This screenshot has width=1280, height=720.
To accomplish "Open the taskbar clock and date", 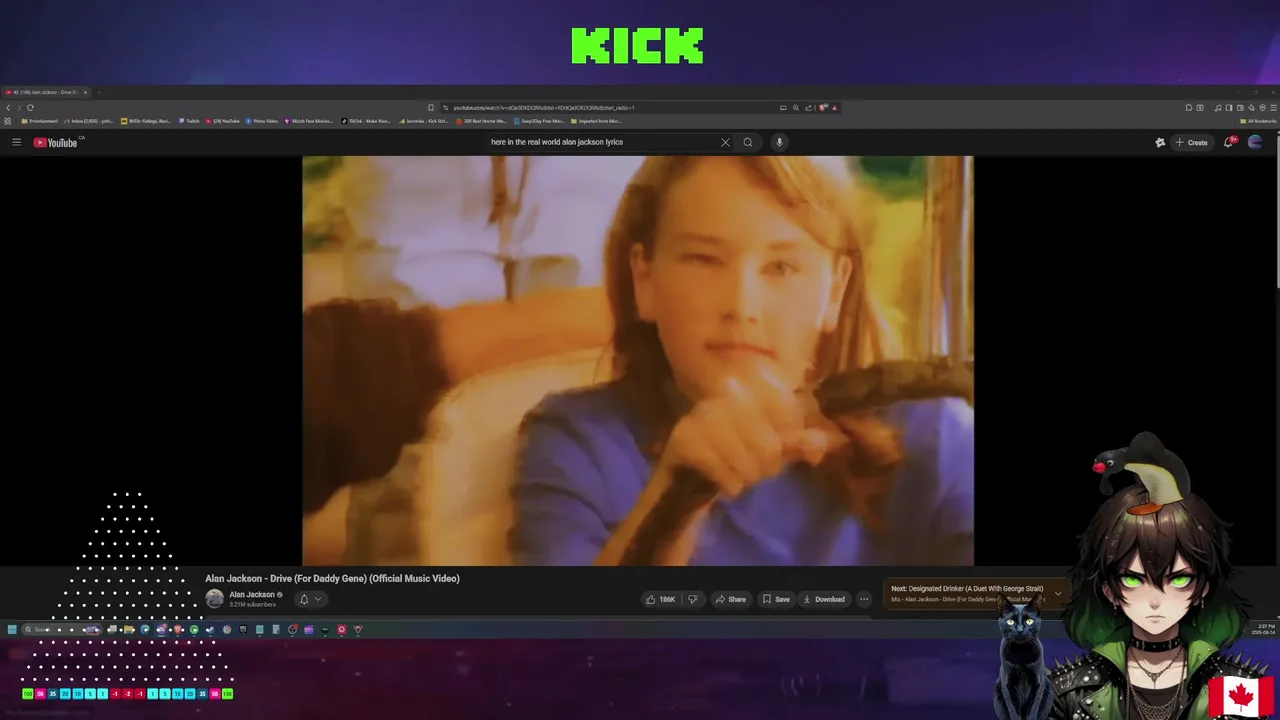I will pyautogui.click(x=1266, y=629).
